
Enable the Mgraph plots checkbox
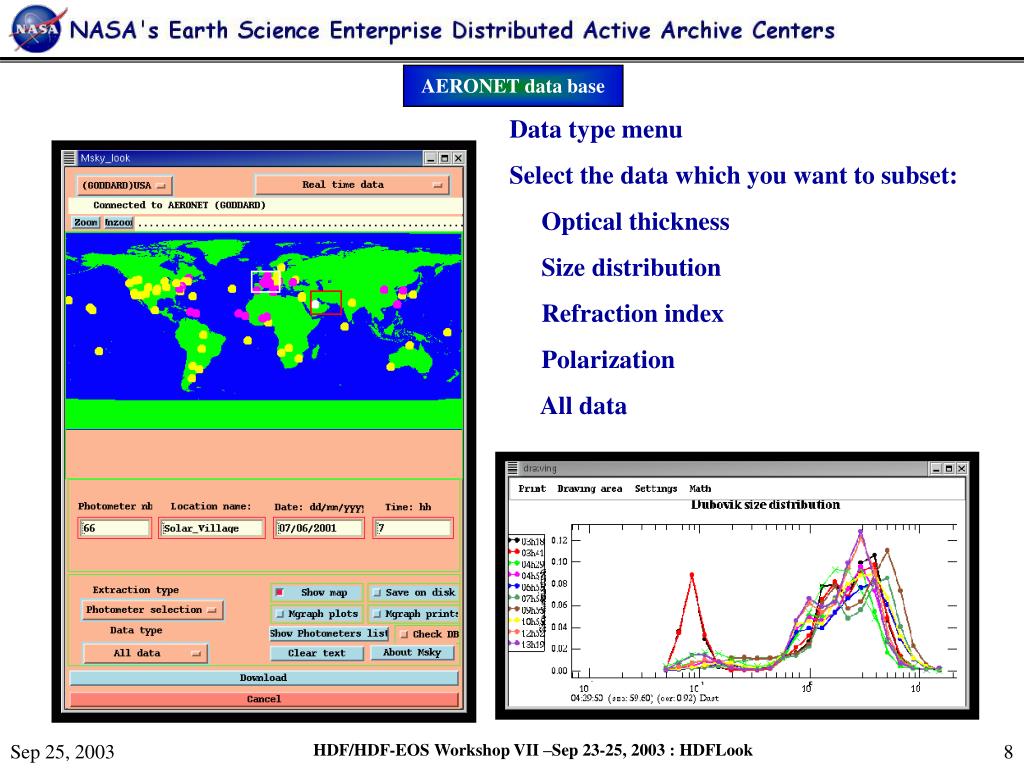[280, 614]
